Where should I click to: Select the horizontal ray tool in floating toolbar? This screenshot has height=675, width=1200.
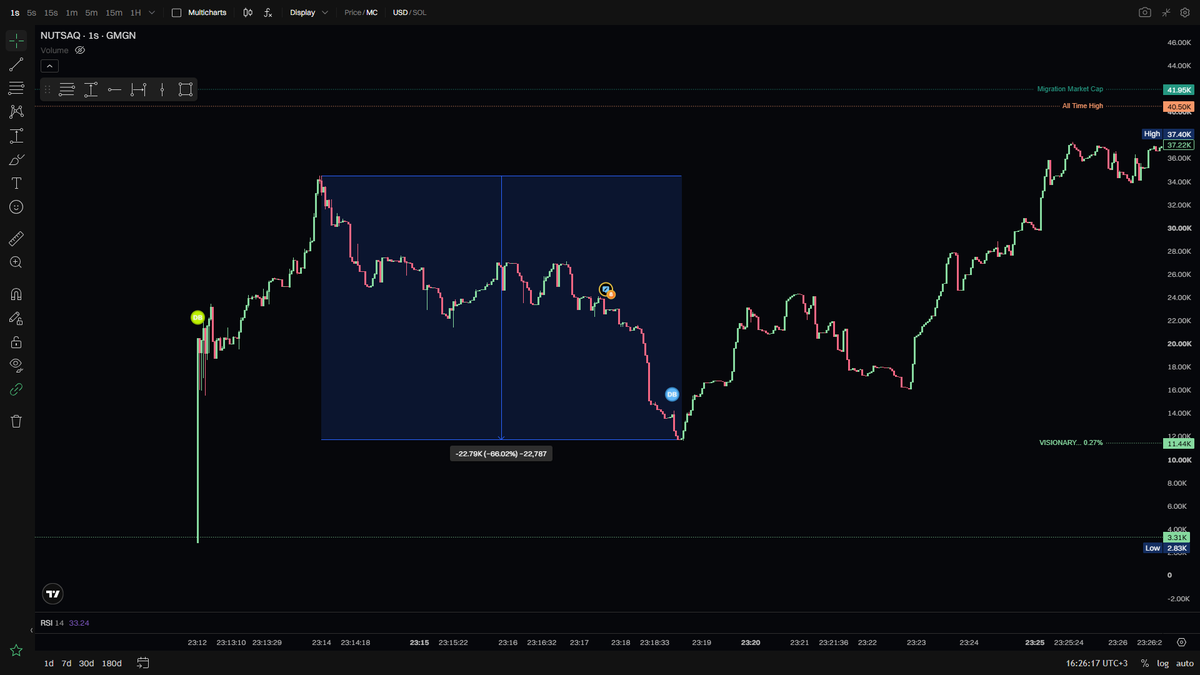[x=114, y=90]
